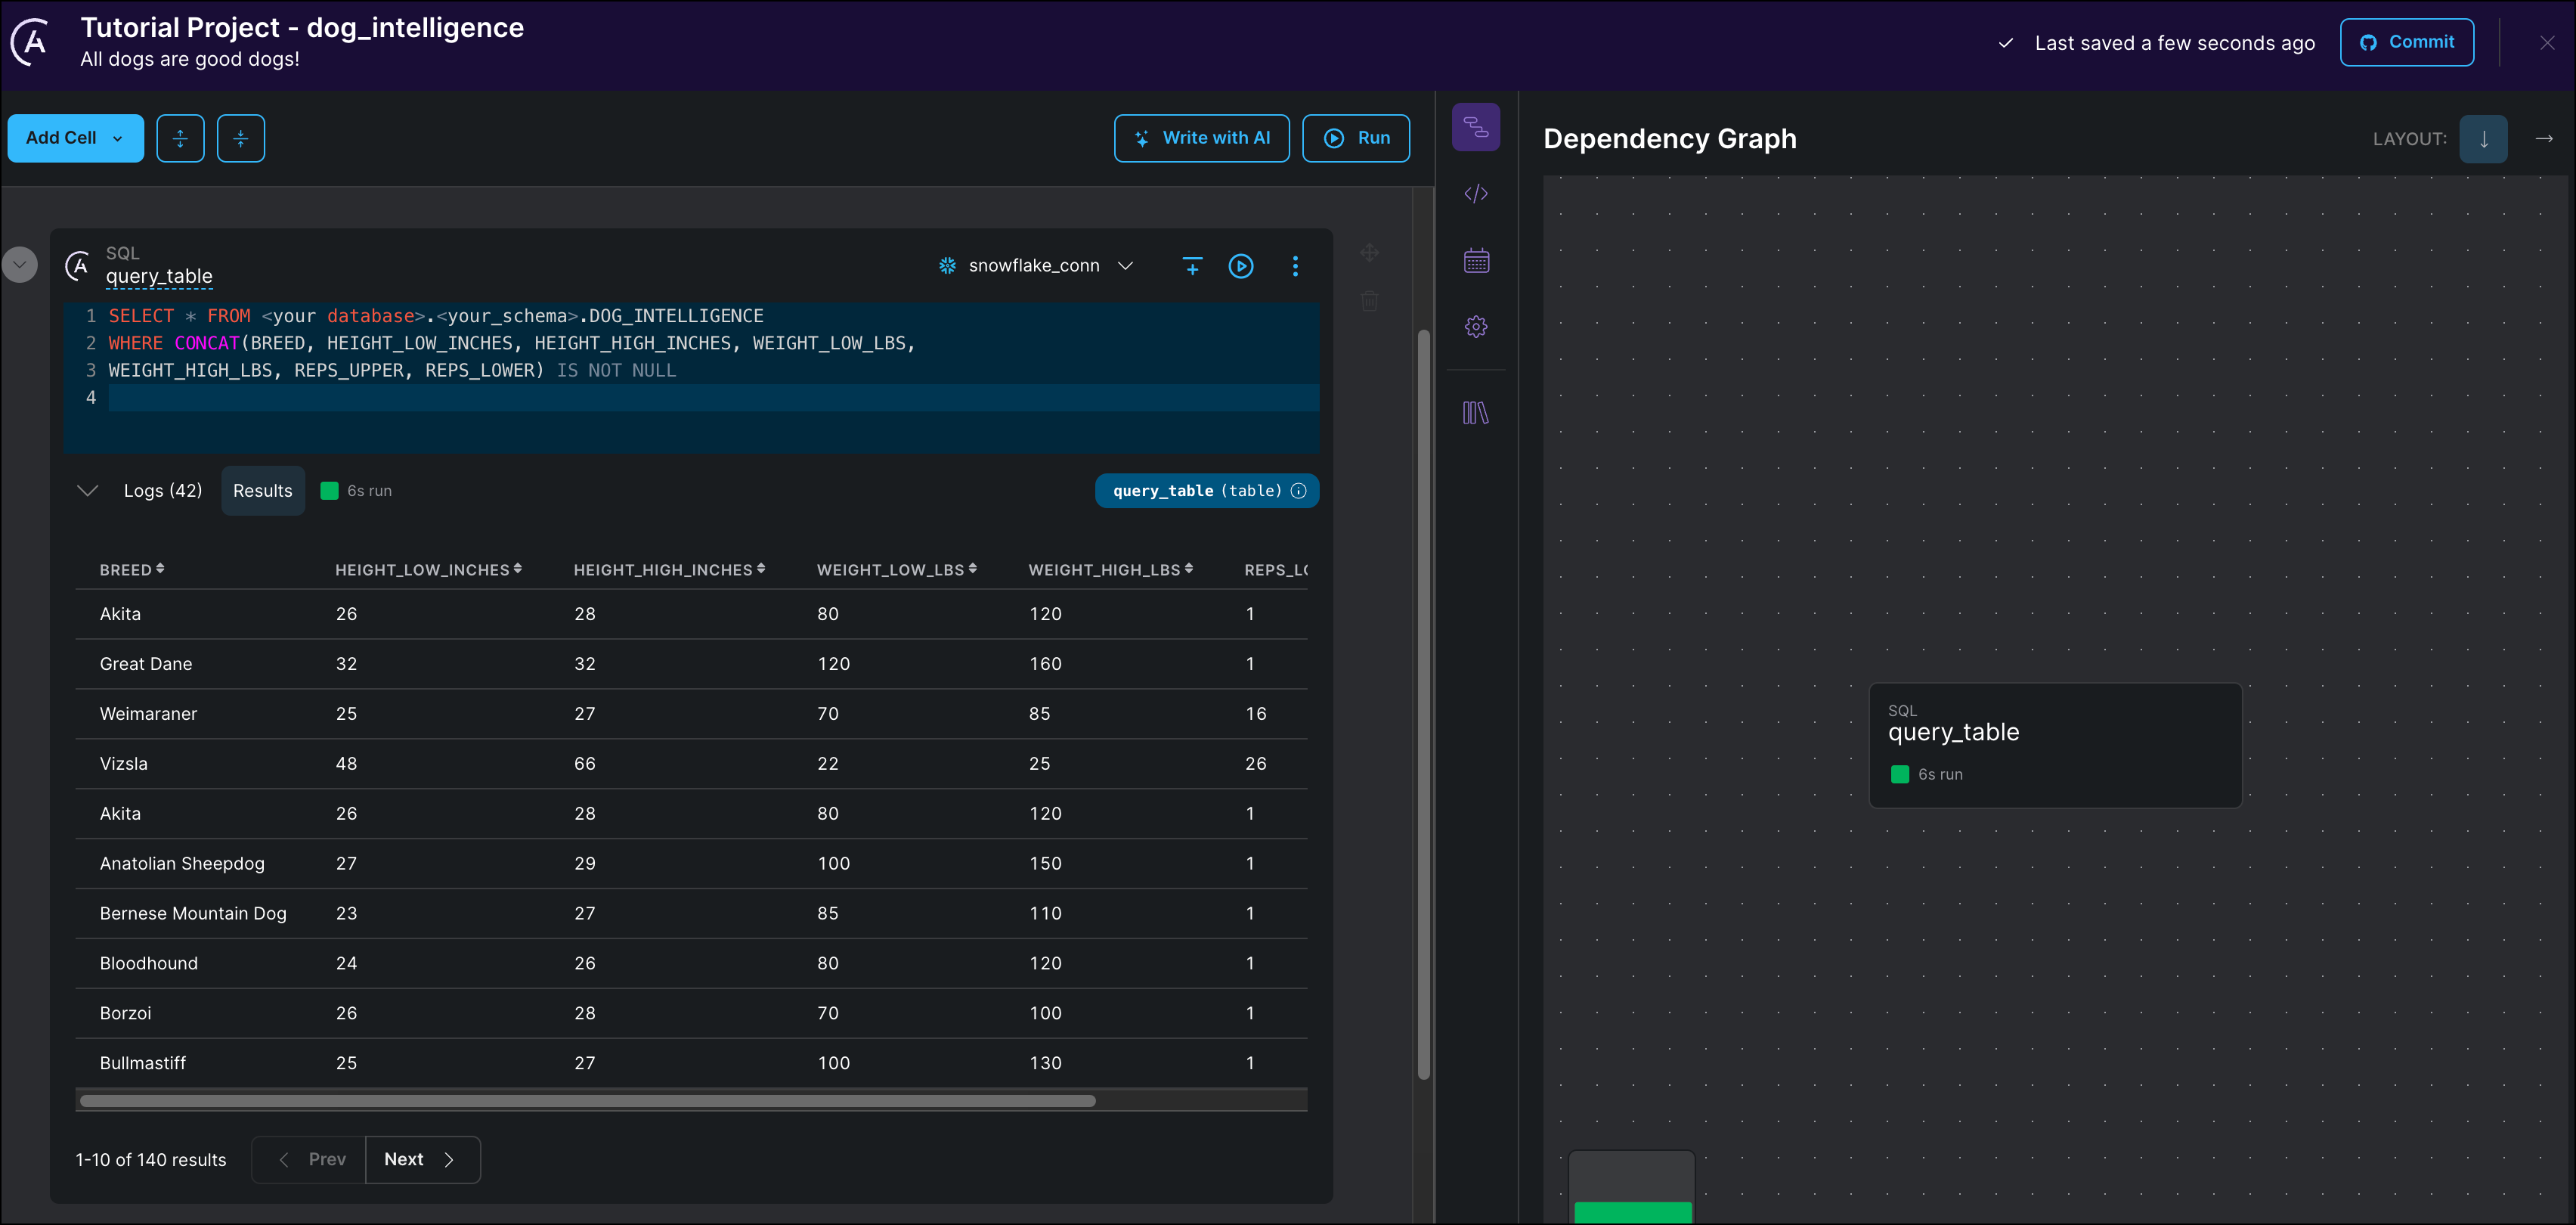Click the query info circle icon
The width and height of the screenshot is (2576, 1225).
(1299, 490)
